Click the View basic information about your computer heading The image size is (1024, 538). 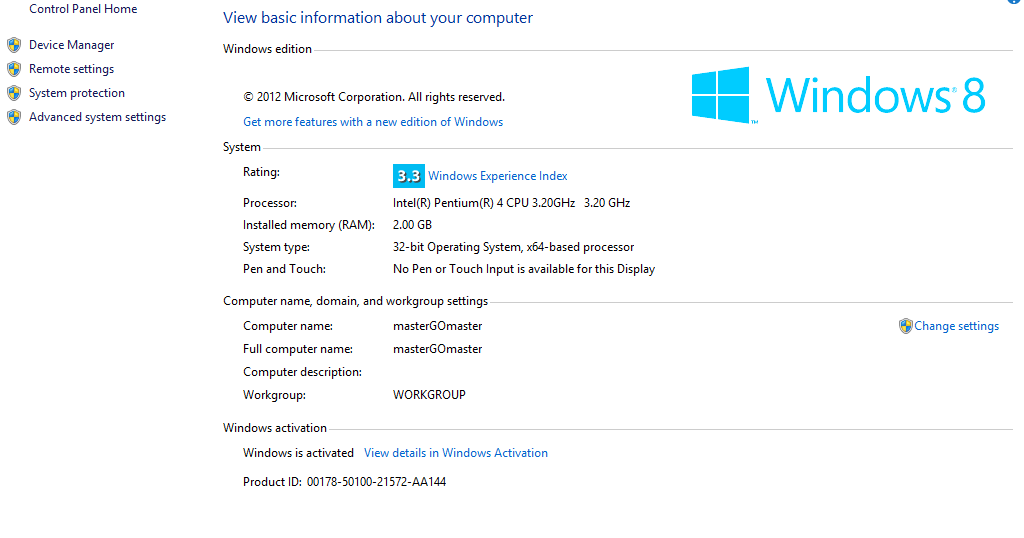377,18
